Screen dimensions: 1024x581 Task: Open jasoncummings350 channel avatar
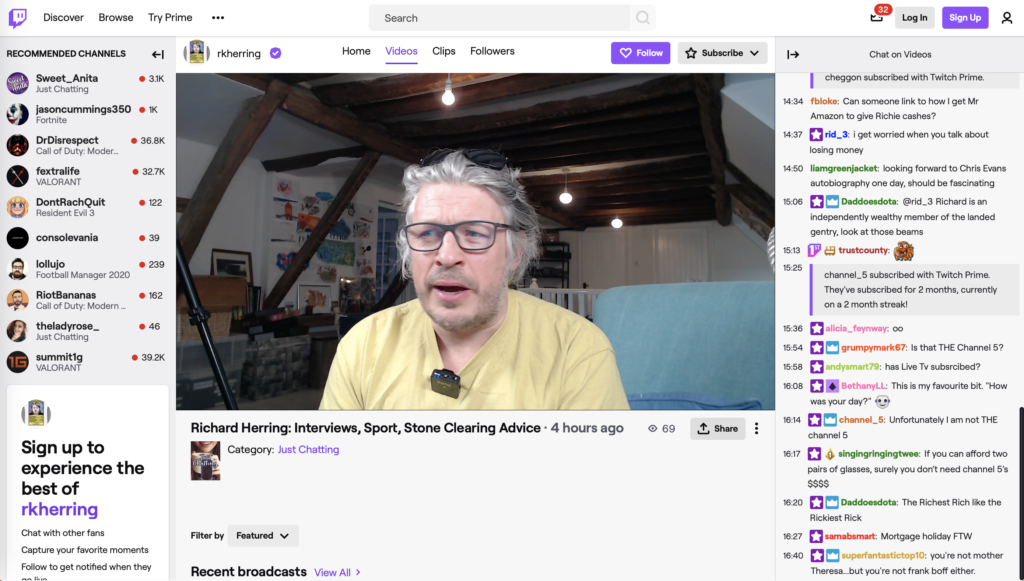coord(18,114)
